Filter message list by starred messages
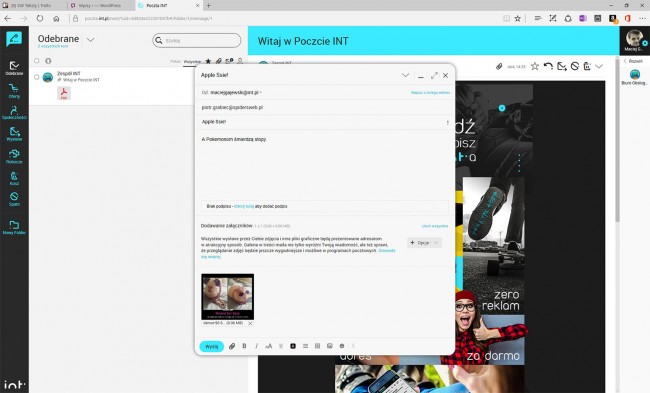Viewport: 650px width, 393px height. tap(208, 61)
